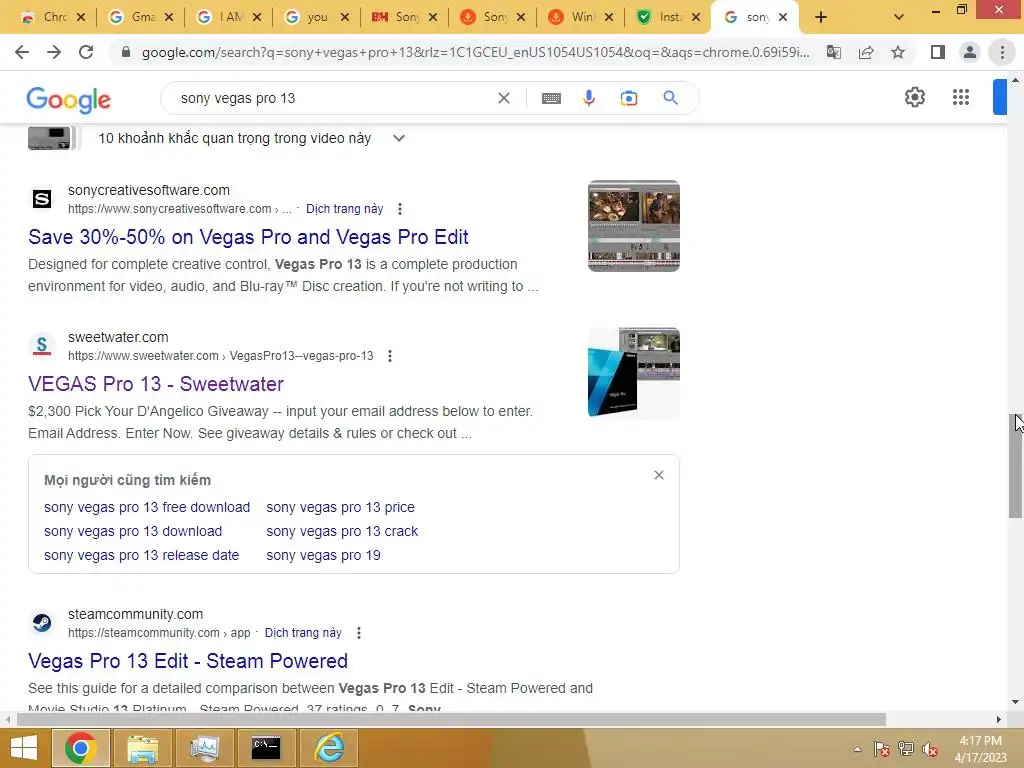The width and height of the screenshot is (1024, 768).
Task: Open the video key moments thumbnail
Action: (50, 138)
